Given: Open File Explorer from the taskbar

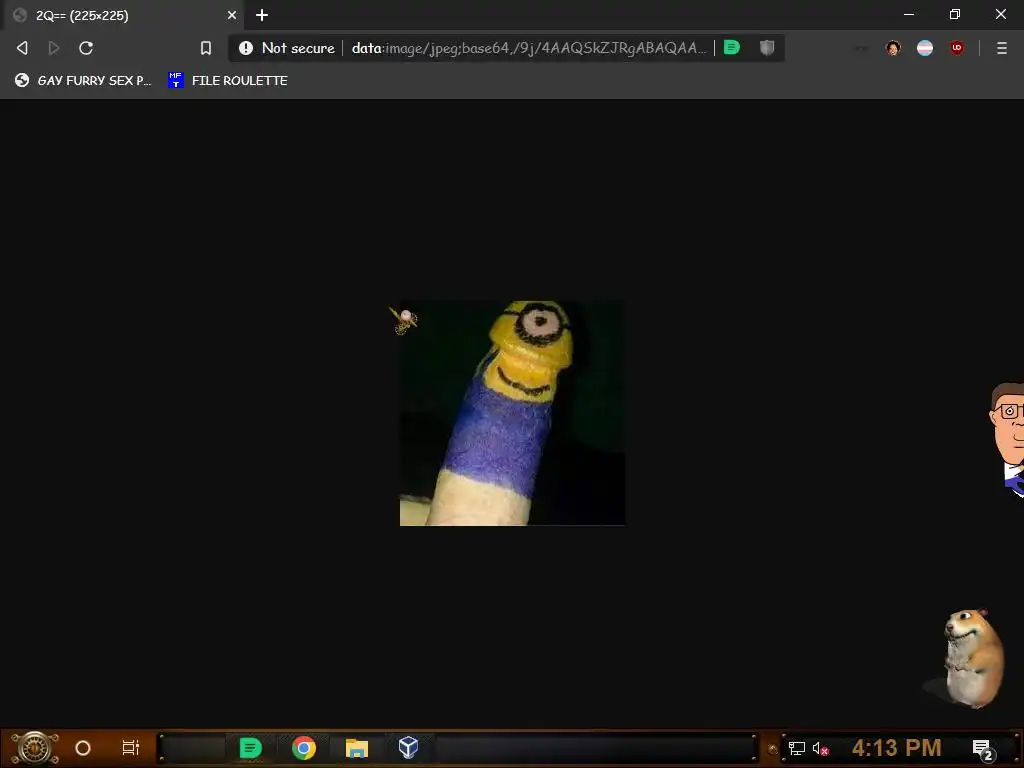Looking at the screenshot, I should pos(357,748).
